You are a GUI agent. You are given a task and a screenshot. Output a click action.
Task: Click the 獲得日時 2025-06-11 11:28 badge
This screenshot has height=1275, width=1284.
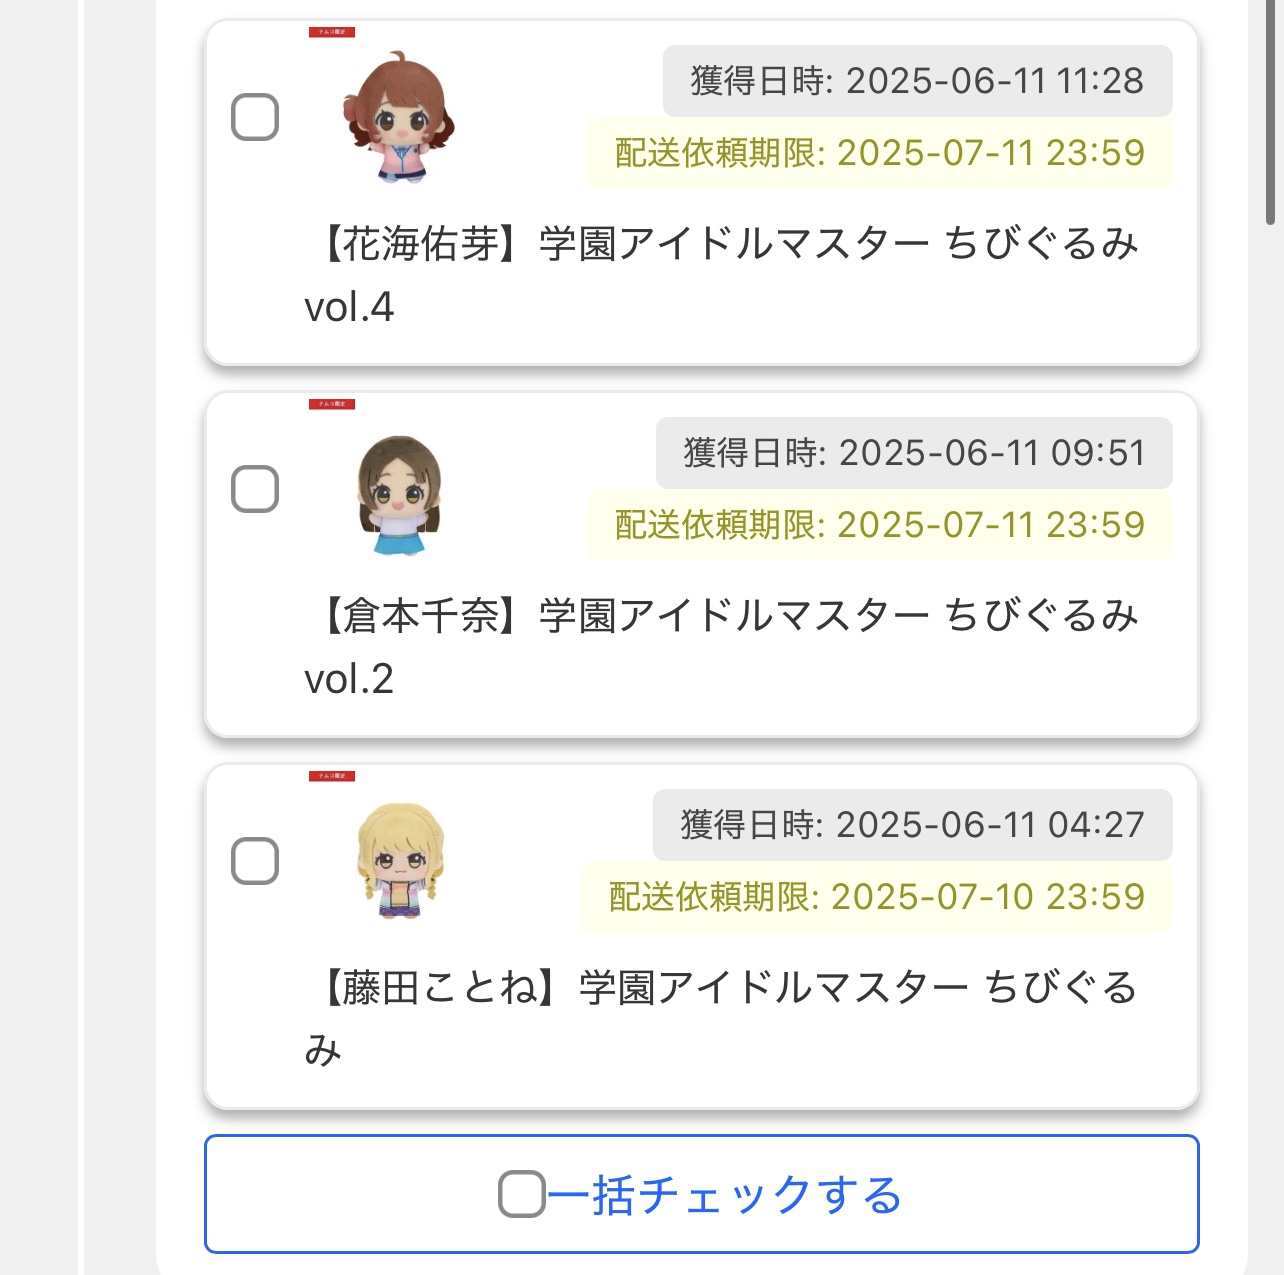(917, 81)
